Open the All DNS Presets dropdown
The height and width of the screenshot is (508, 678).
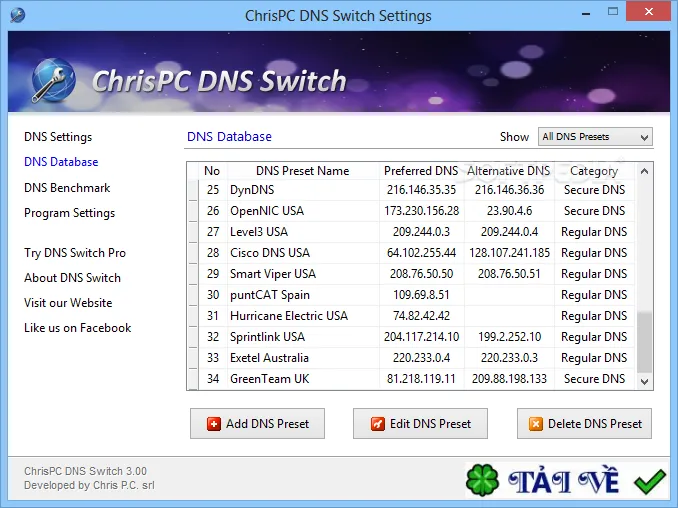[x=595, y=137]
